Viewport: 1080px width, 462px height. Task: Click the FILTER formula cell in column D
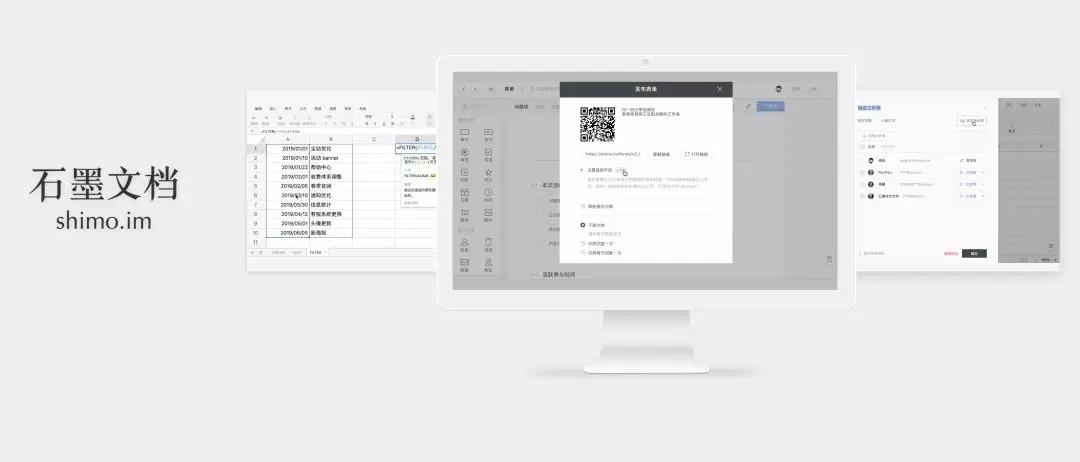click(416, 148)
